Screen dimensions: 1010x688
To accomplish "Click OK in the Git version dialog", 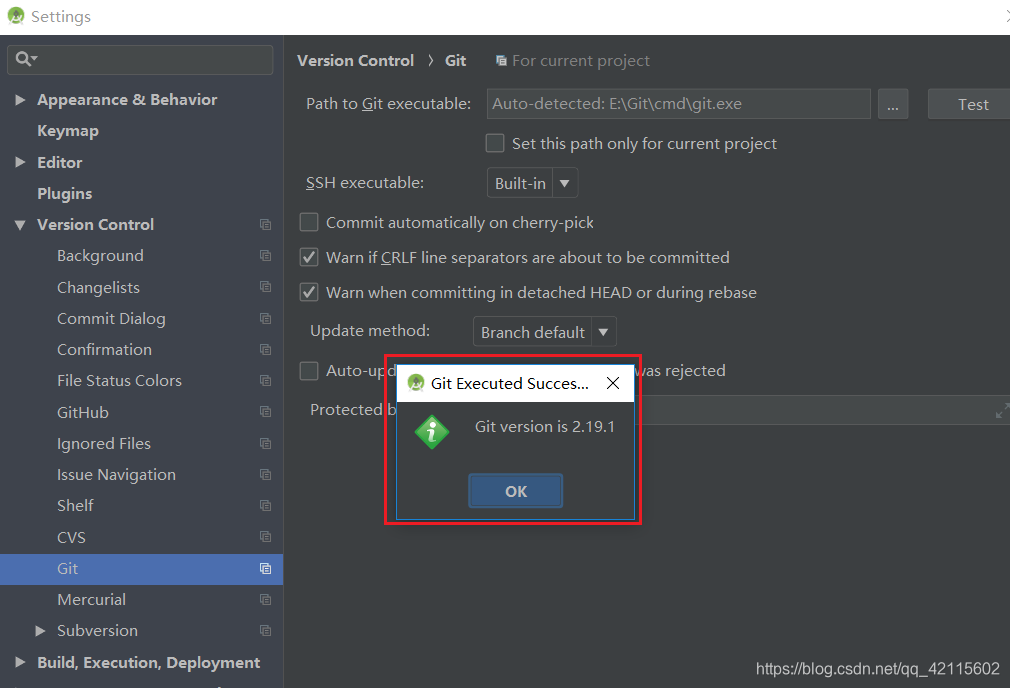I will point(515,491).
